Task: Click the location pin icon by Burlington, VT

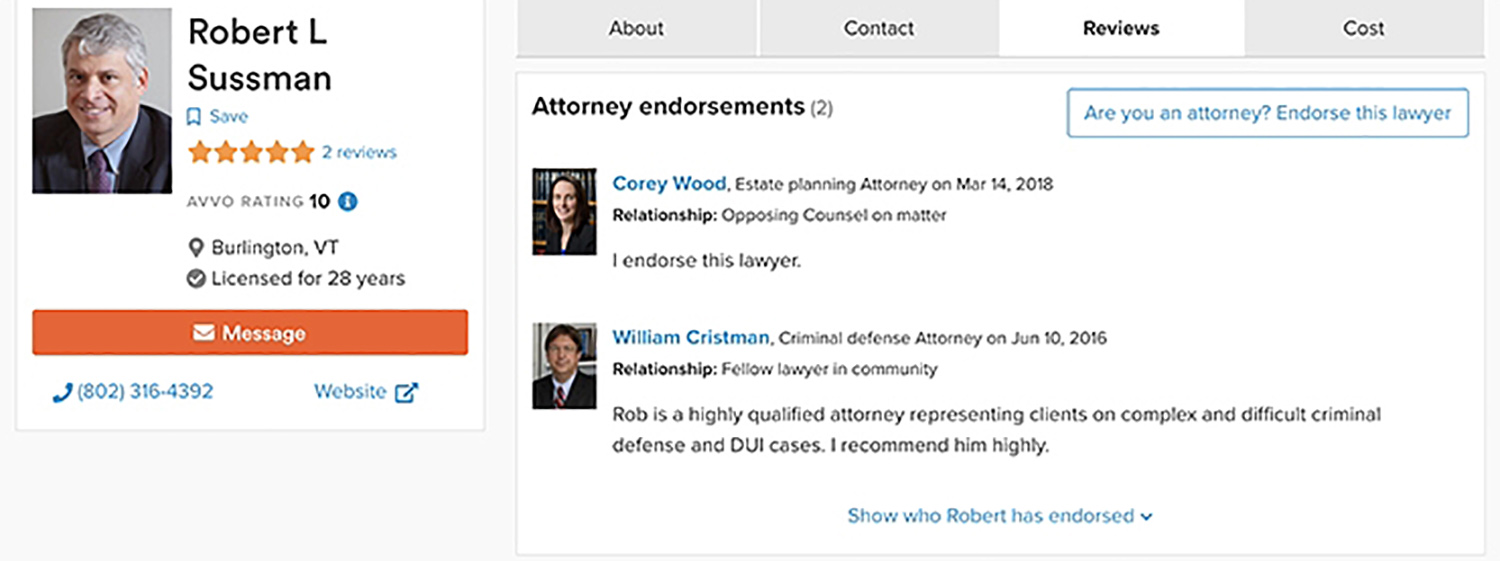Action: (x=196, y=248)
